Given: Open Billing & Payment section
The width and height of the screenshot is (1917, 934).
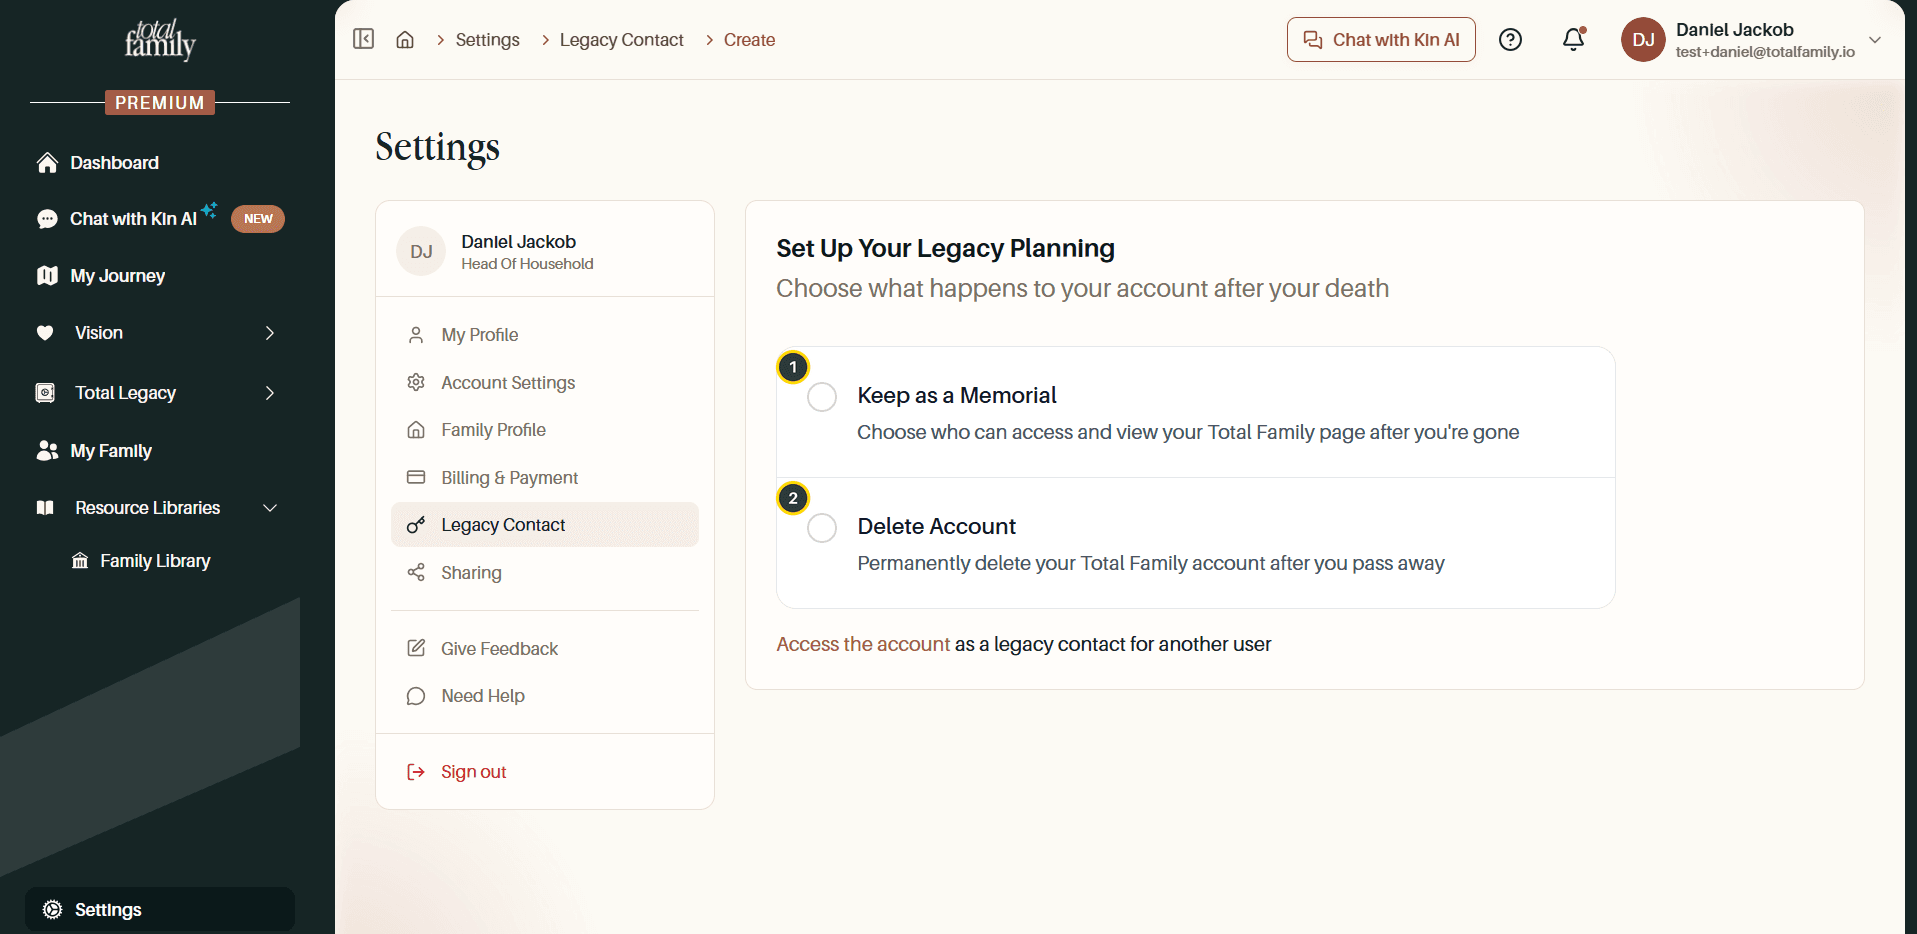Looking at the screenshot, I should pyautogui.click(x=545, y=477).
